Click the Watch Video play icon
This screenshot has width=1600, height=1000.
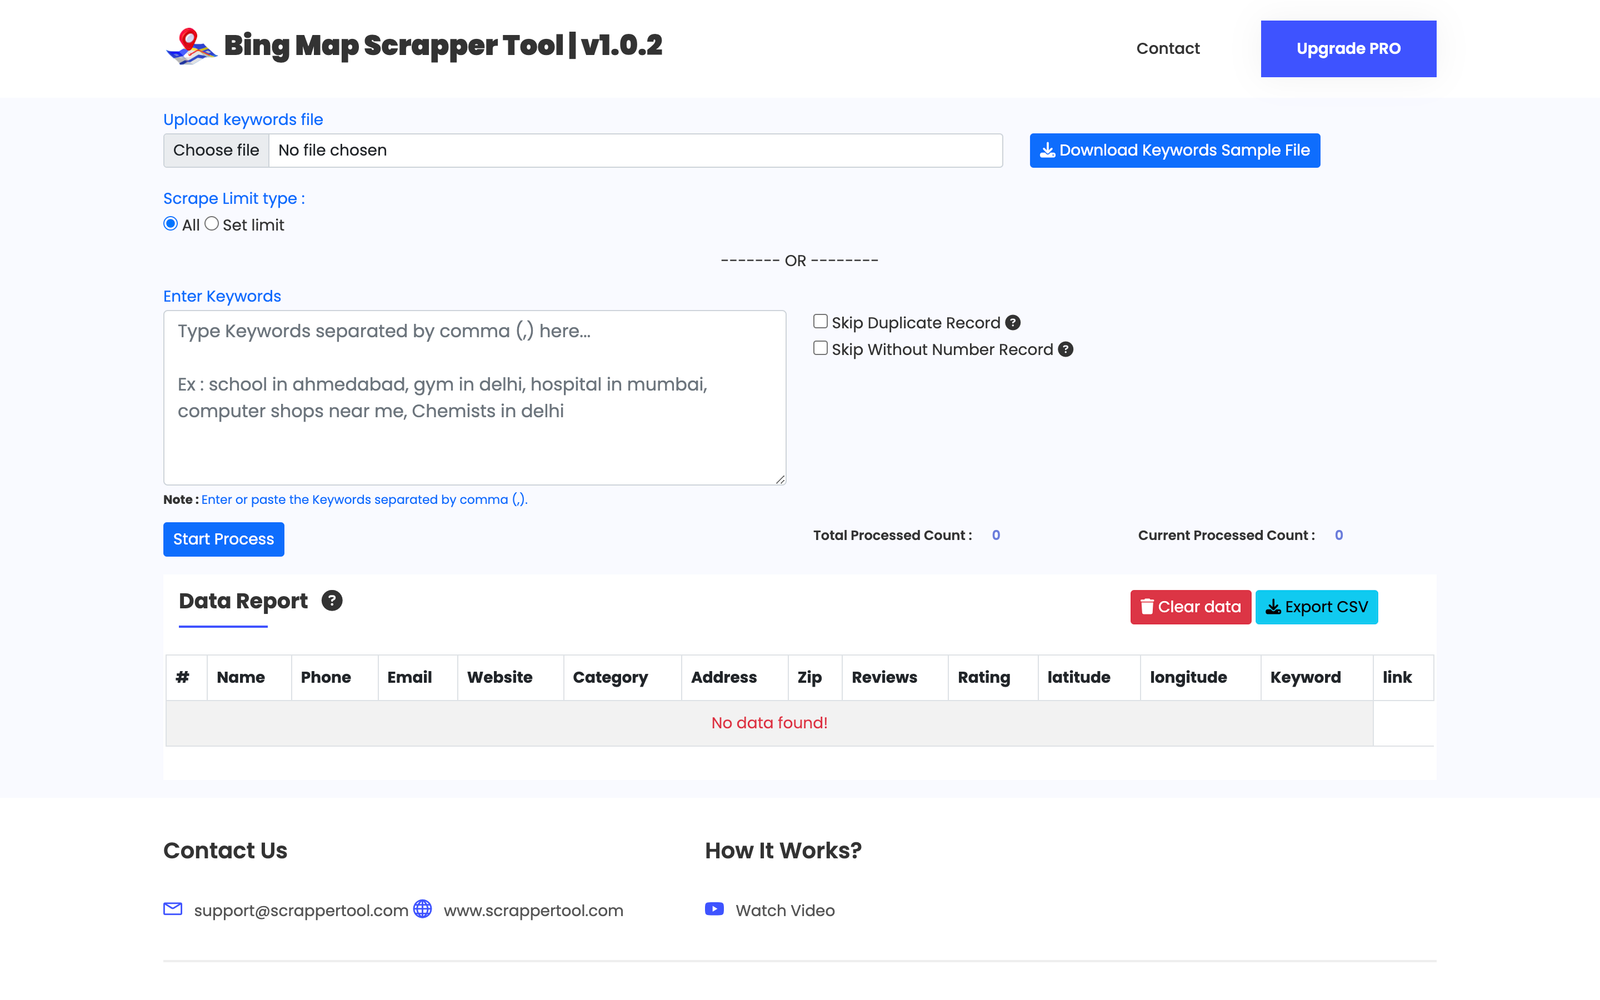point(714,909)
